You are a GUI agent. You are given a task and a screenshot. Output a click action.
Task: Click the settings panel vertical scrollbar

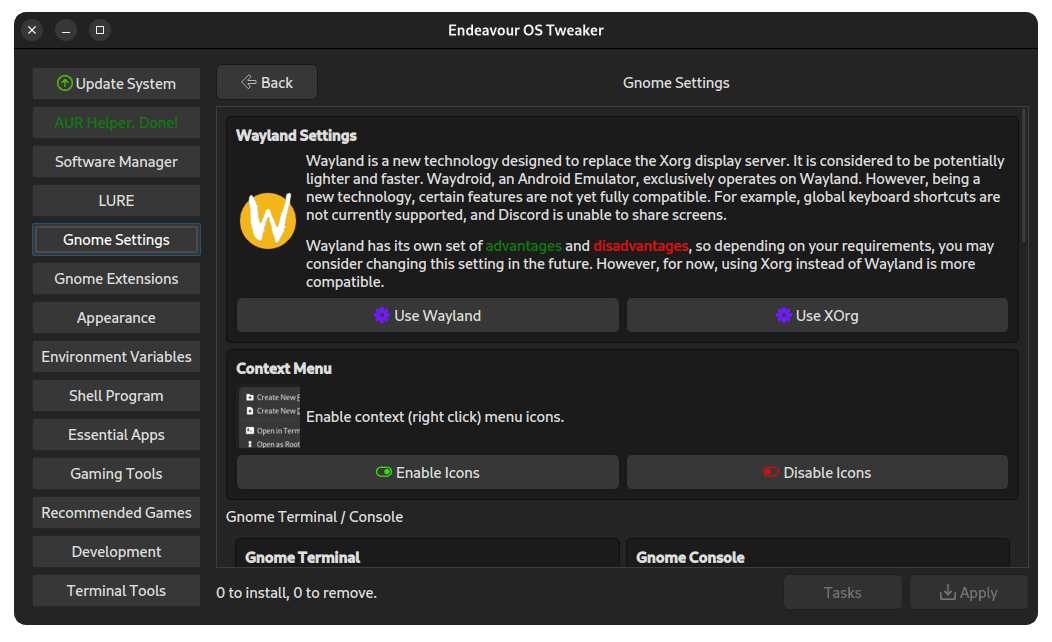click(x=1024, y=176)
